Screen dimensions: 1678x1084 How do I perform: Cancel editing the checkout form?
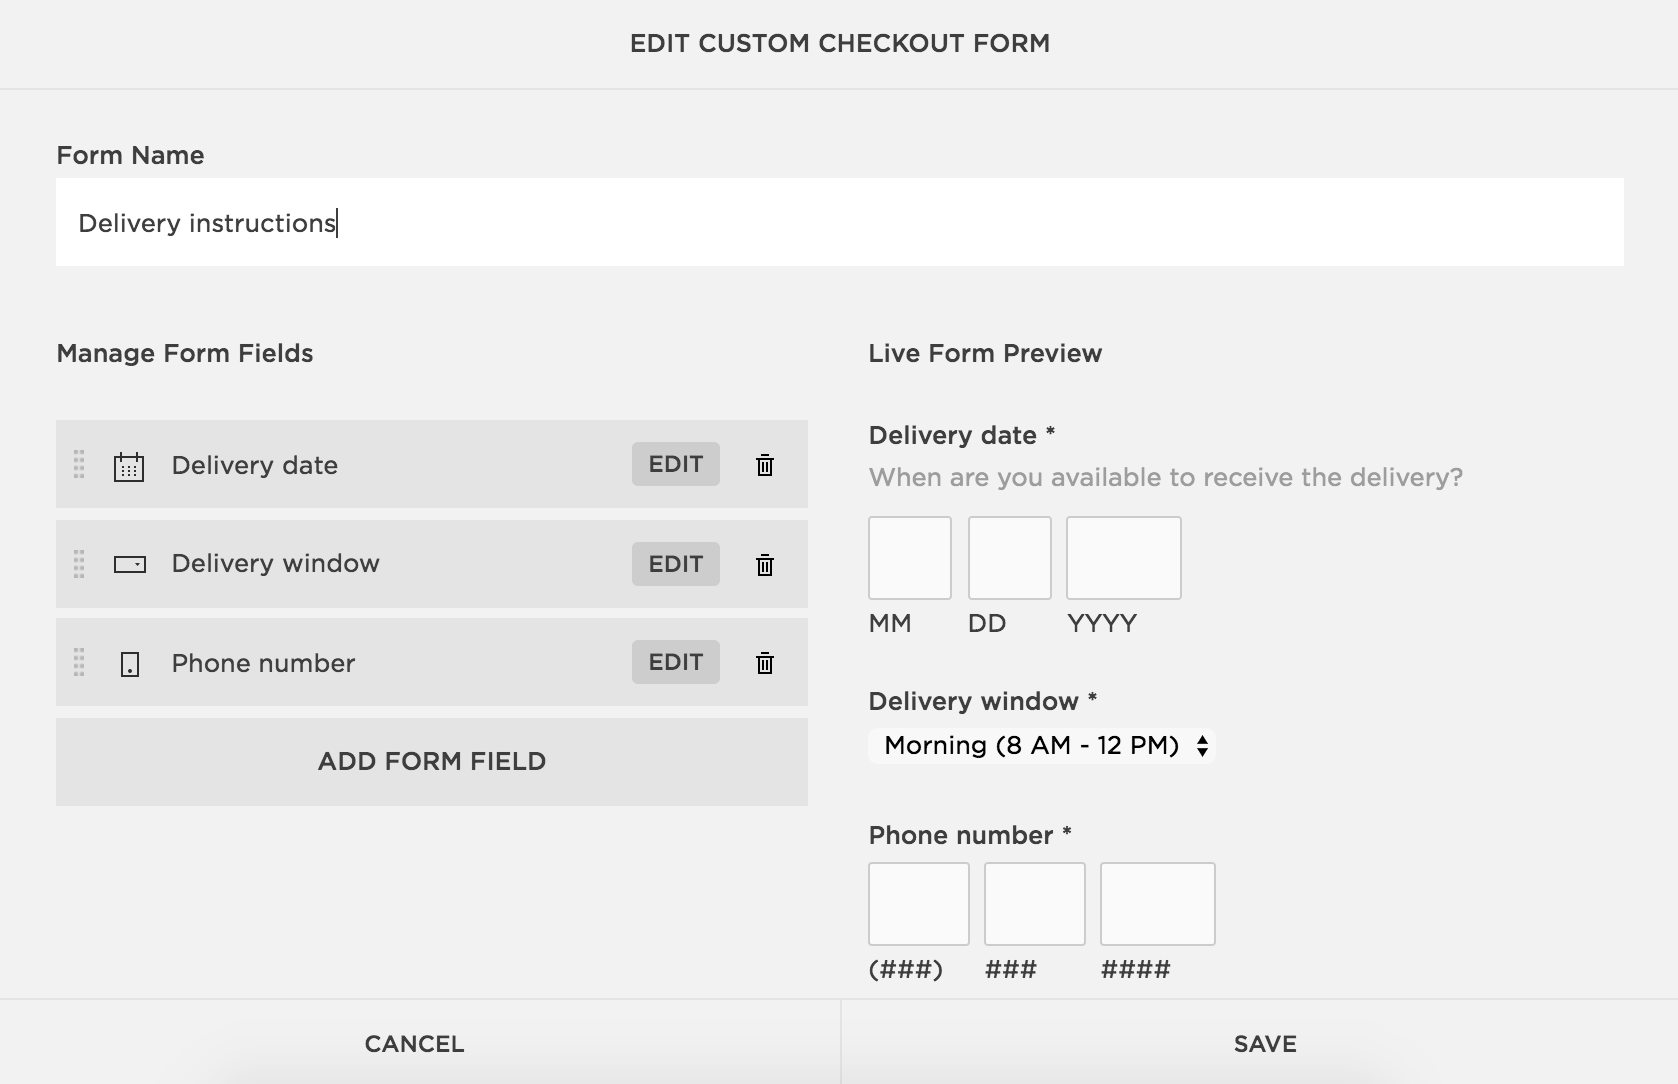[414, 1044]
